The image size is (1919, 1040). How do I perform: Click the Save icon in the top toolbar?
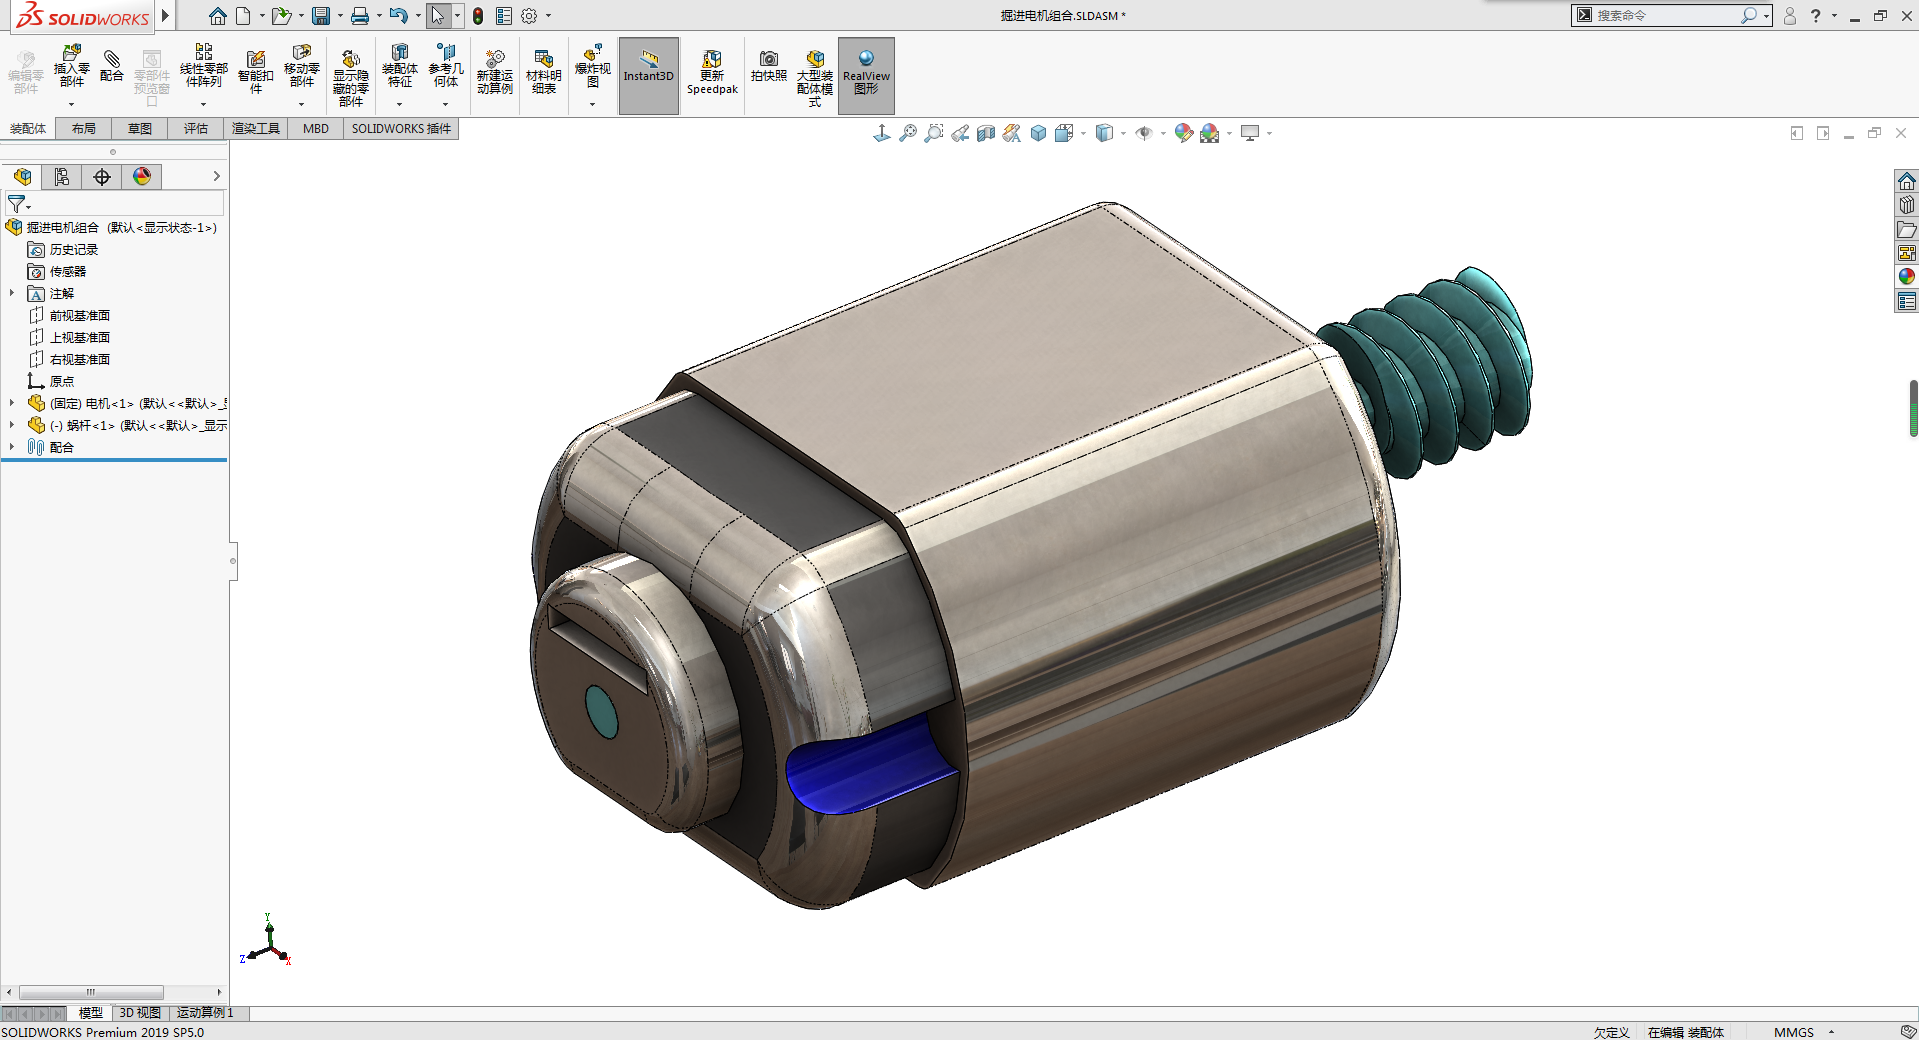[x=320, y=16]
